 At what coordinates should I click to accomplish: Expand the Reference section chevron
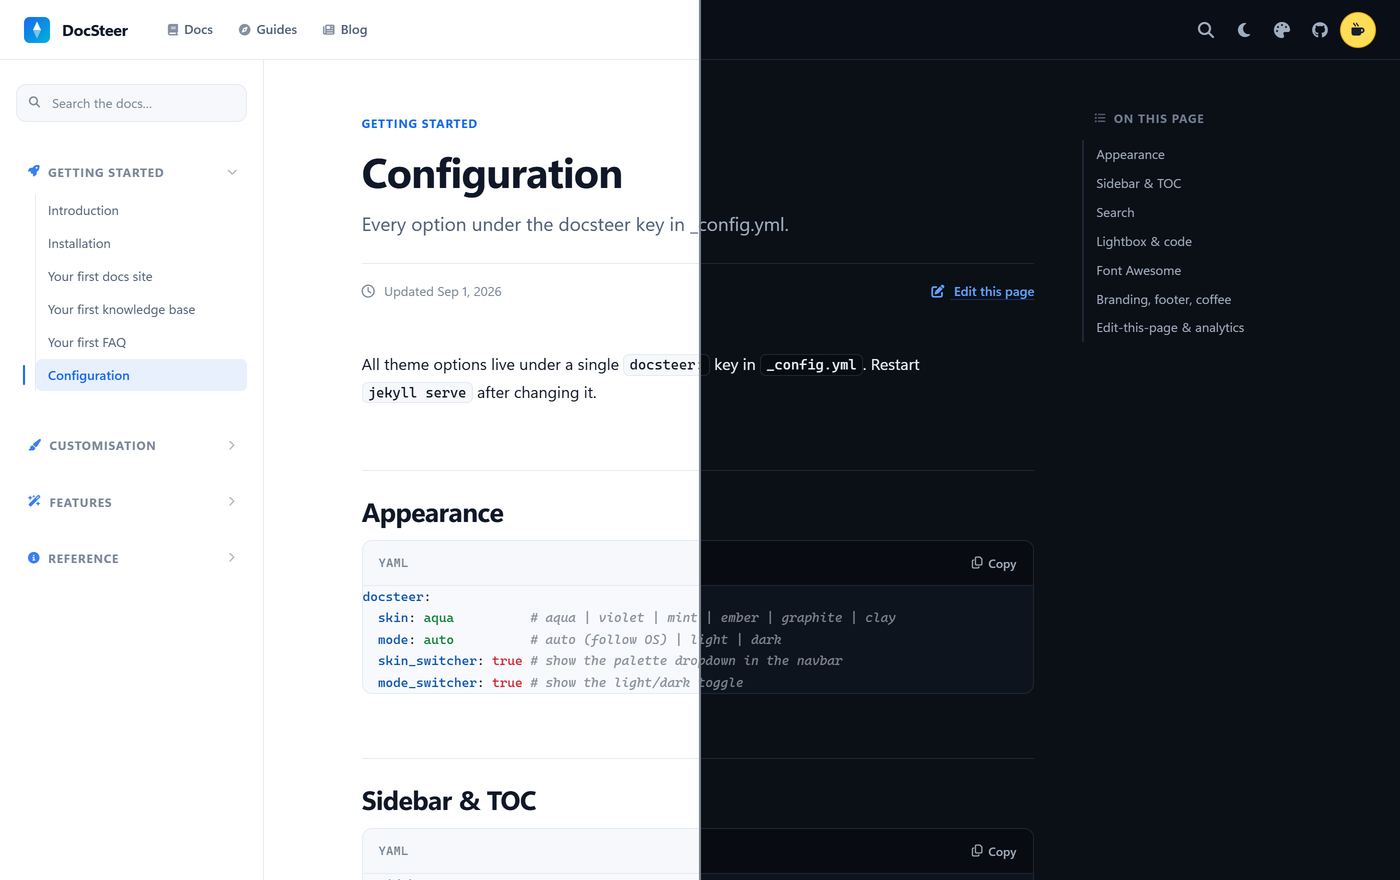pyautogui.click(x=232, y=557)
